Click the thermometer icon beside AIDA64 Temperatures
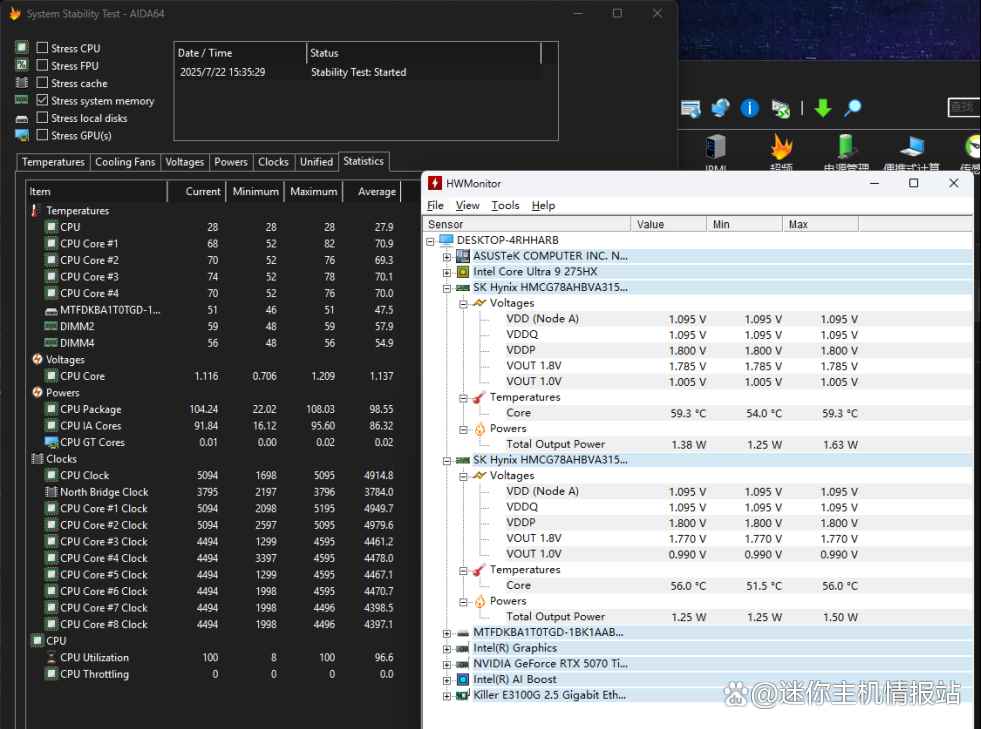This screenshot has width=981, height=729. 36,211
